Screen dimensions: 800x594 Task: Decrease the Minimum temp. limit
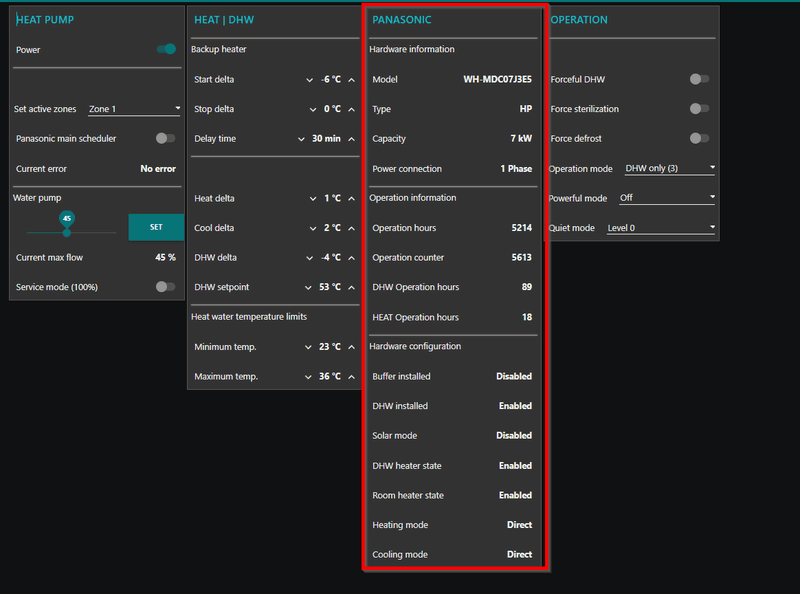tap(308, 347)
